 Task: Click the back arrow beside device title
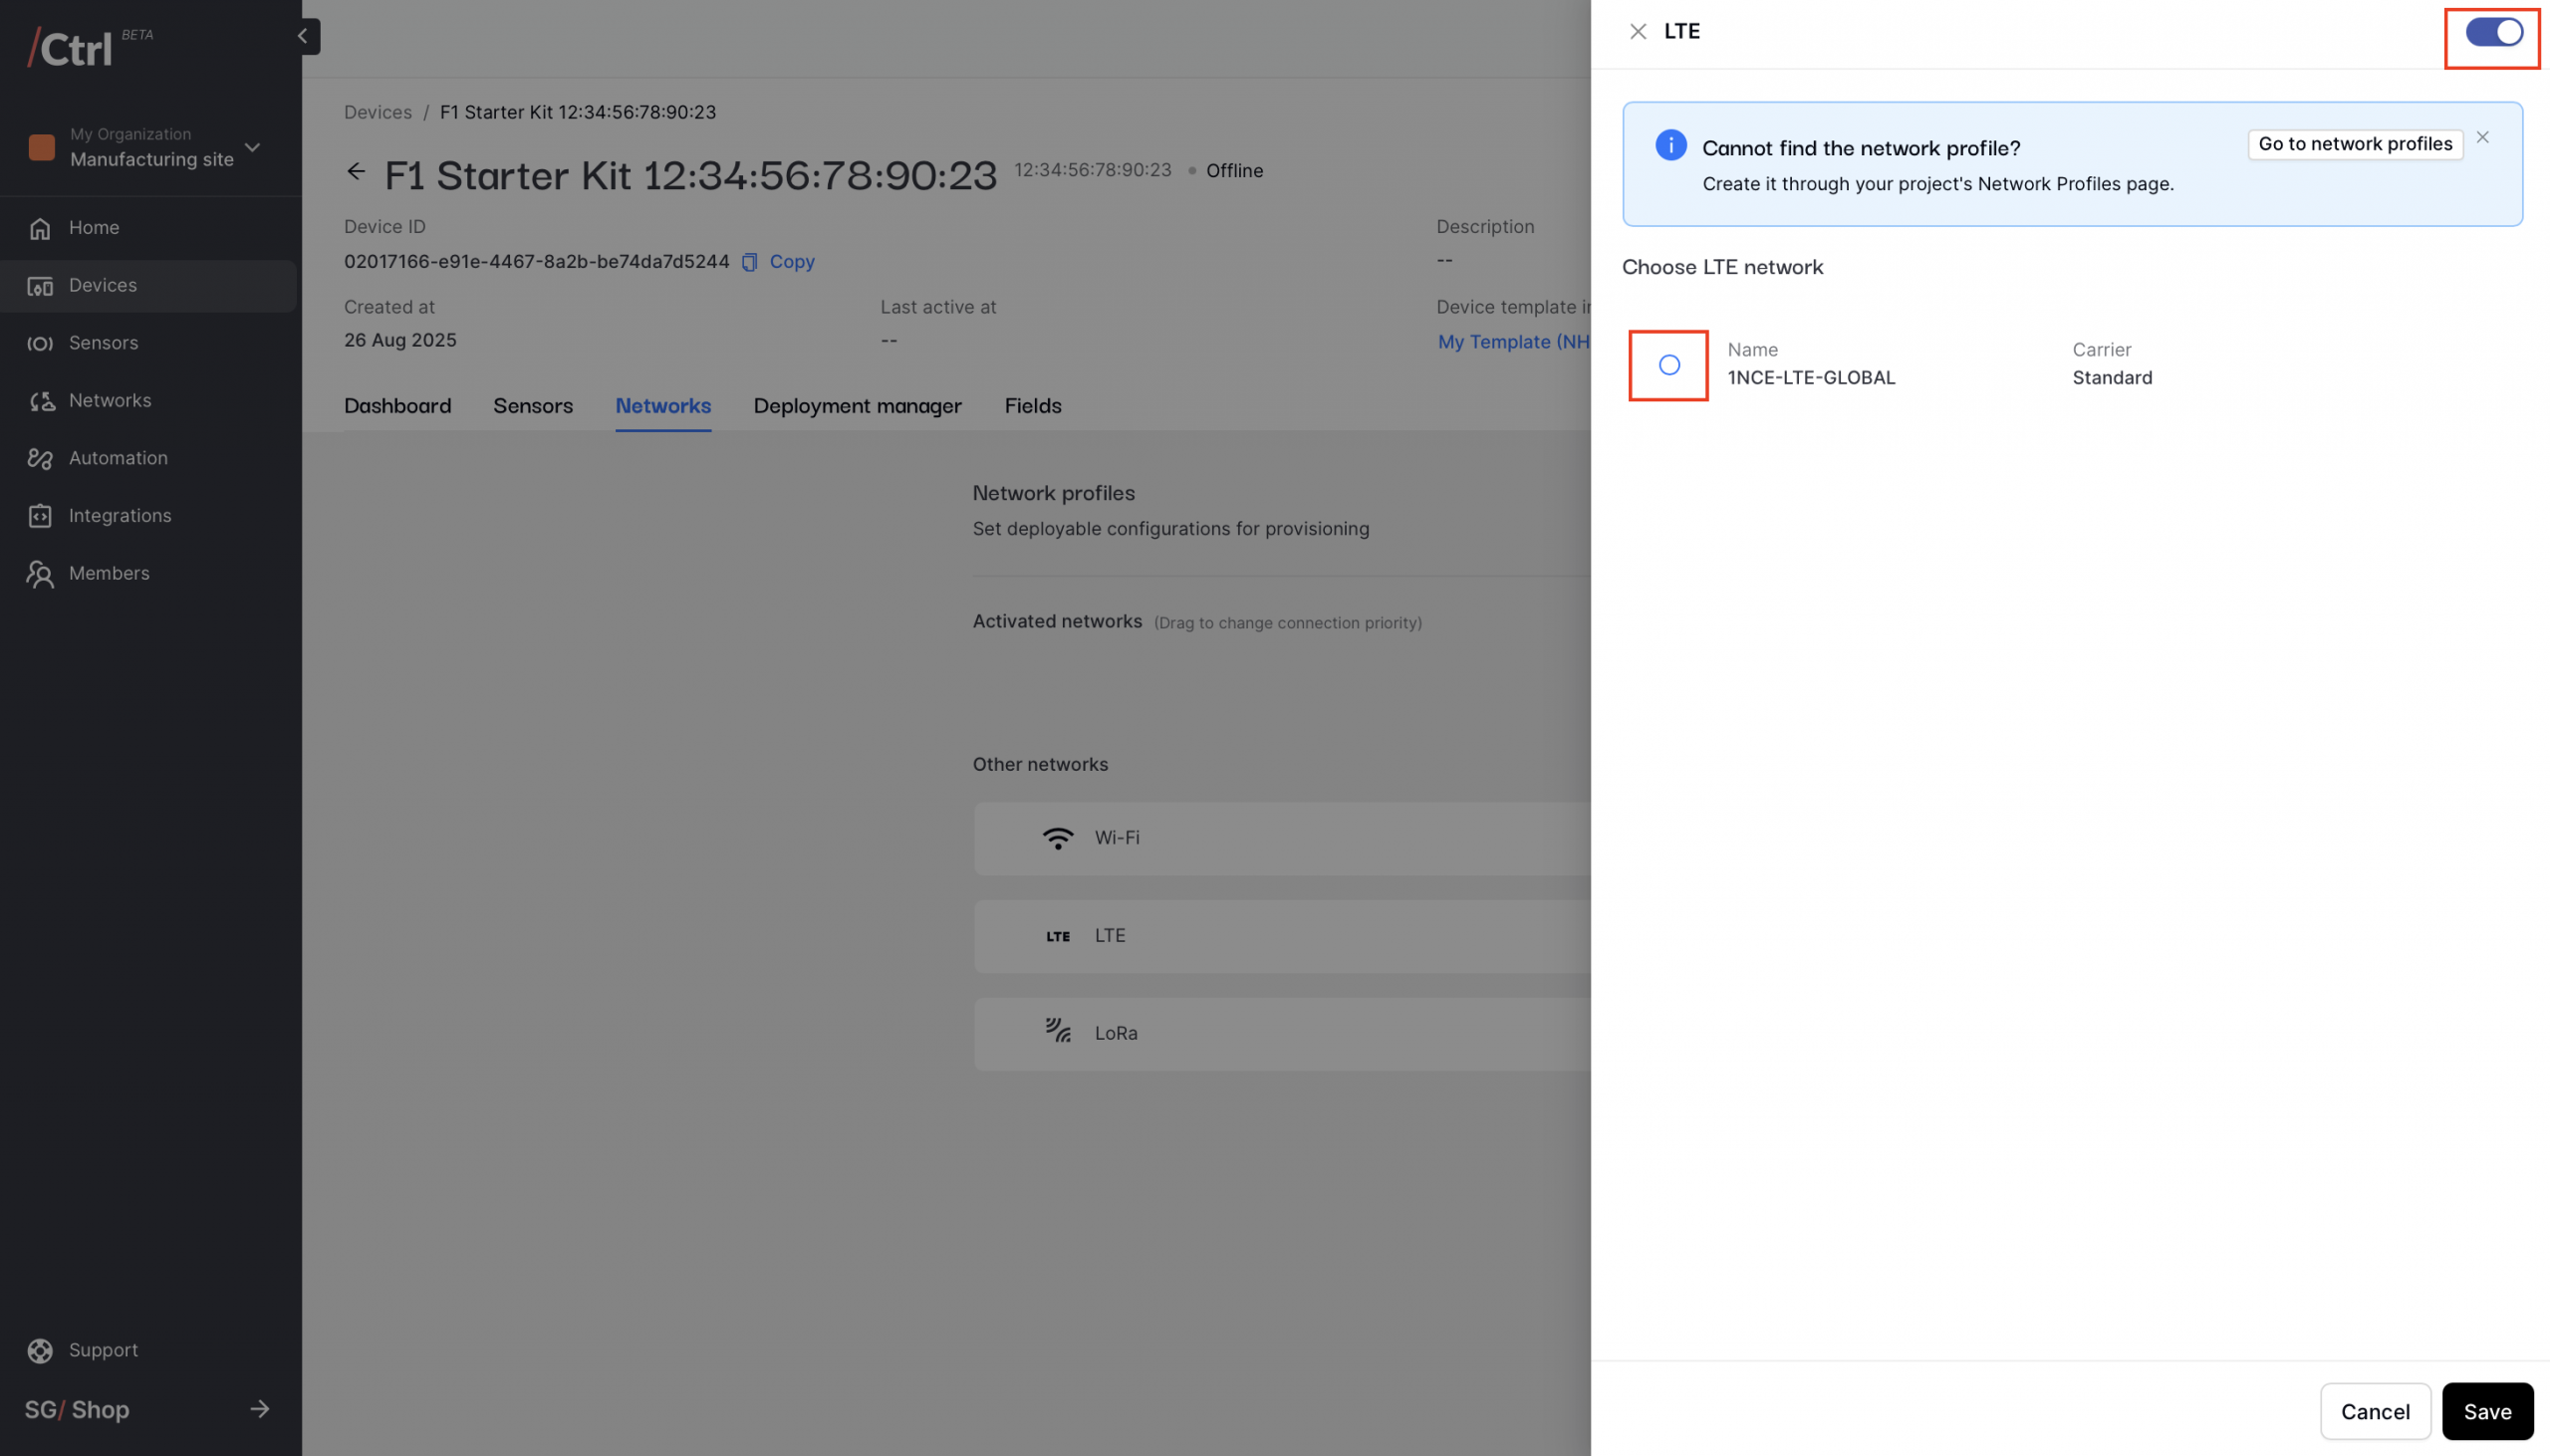point(356,172)
